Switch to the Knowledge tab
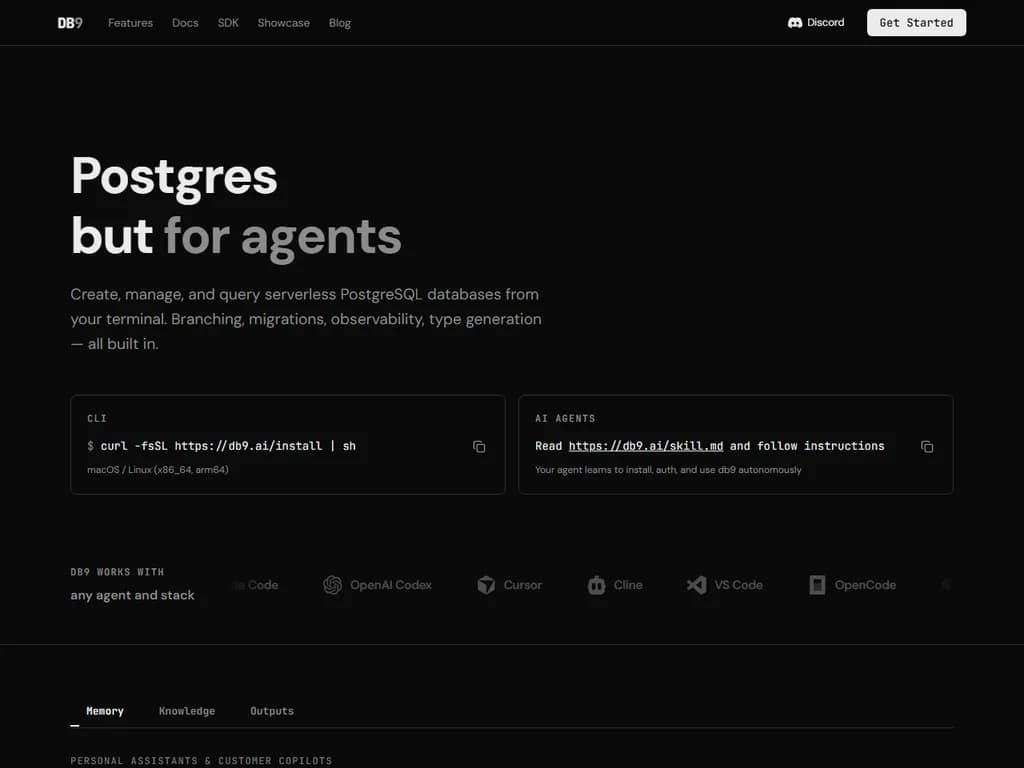Image resolution: width=1024 pixels, height=768 pixels. [187, 711]
